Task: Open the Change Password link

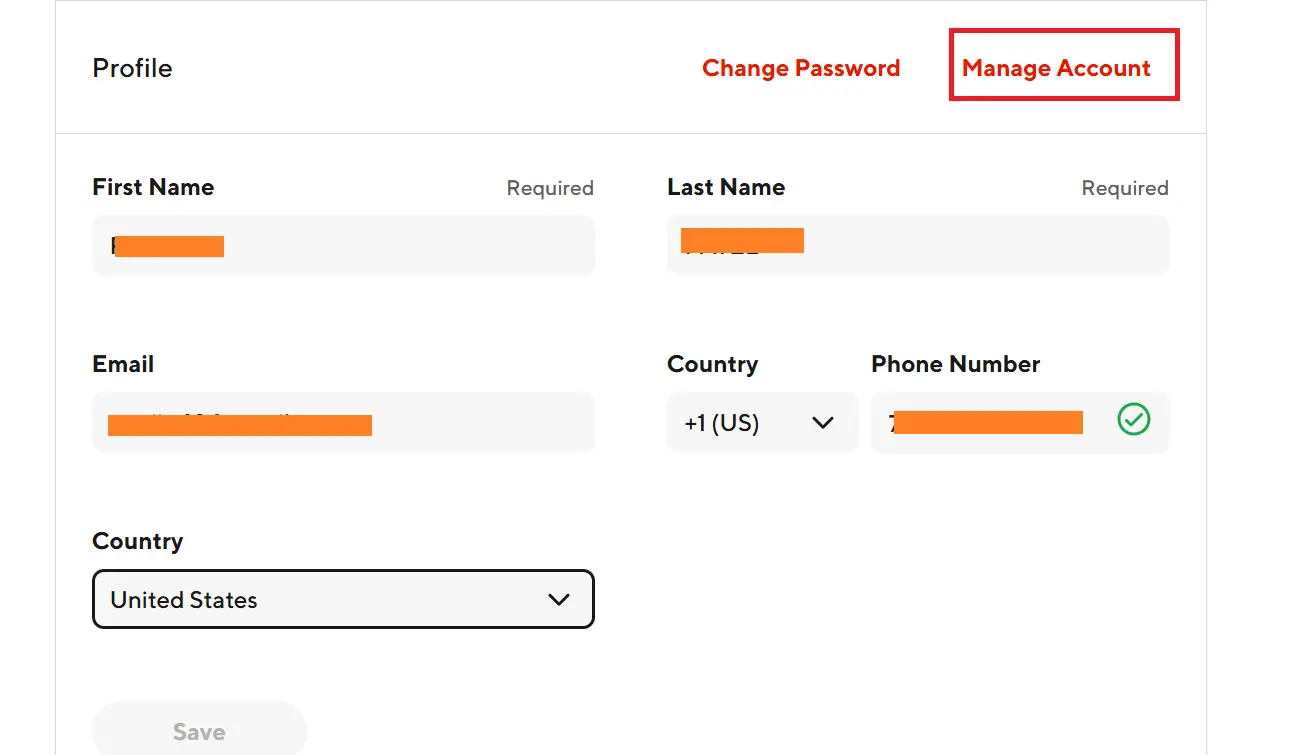Action: [801, 68]
